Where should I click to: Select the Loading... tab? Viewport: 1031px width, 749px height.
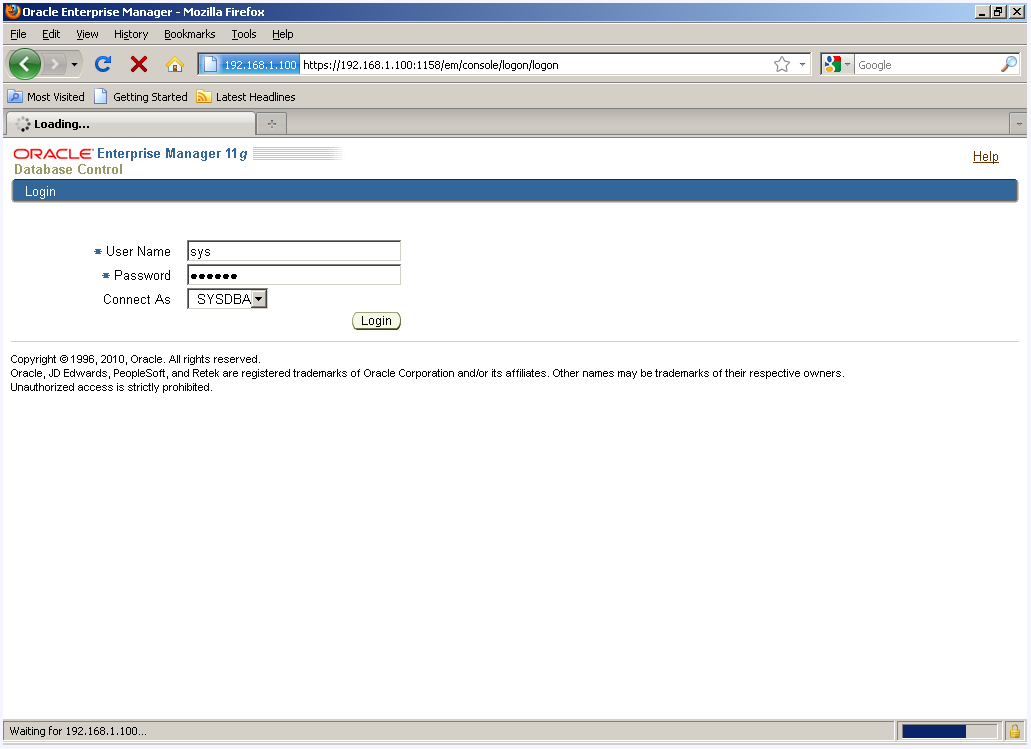click(130, 124)
